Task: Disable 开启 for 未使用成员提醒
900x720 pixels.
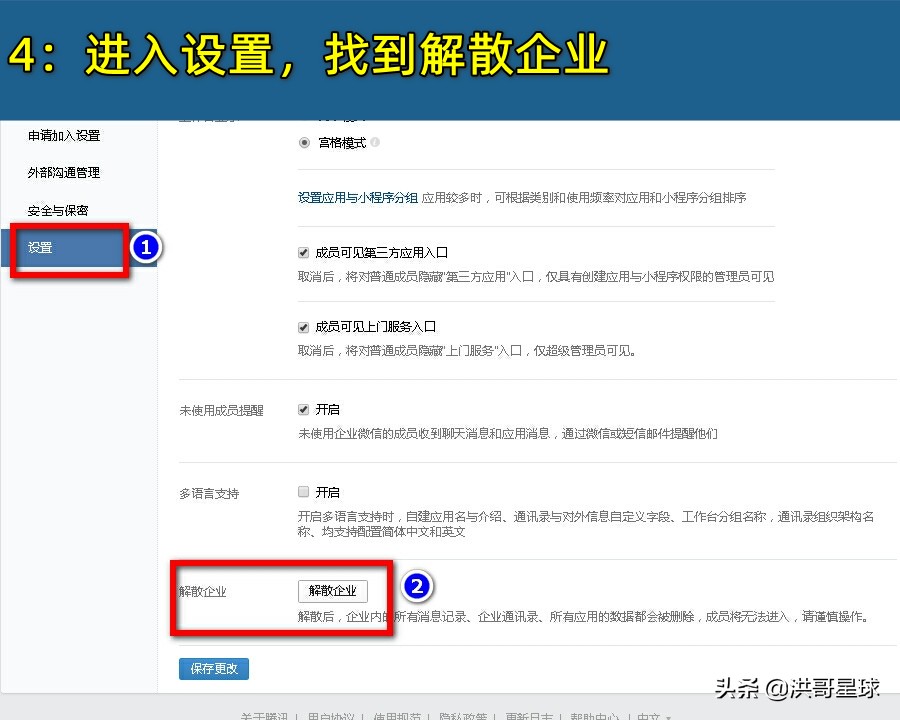Action: (x=303, y=408)
